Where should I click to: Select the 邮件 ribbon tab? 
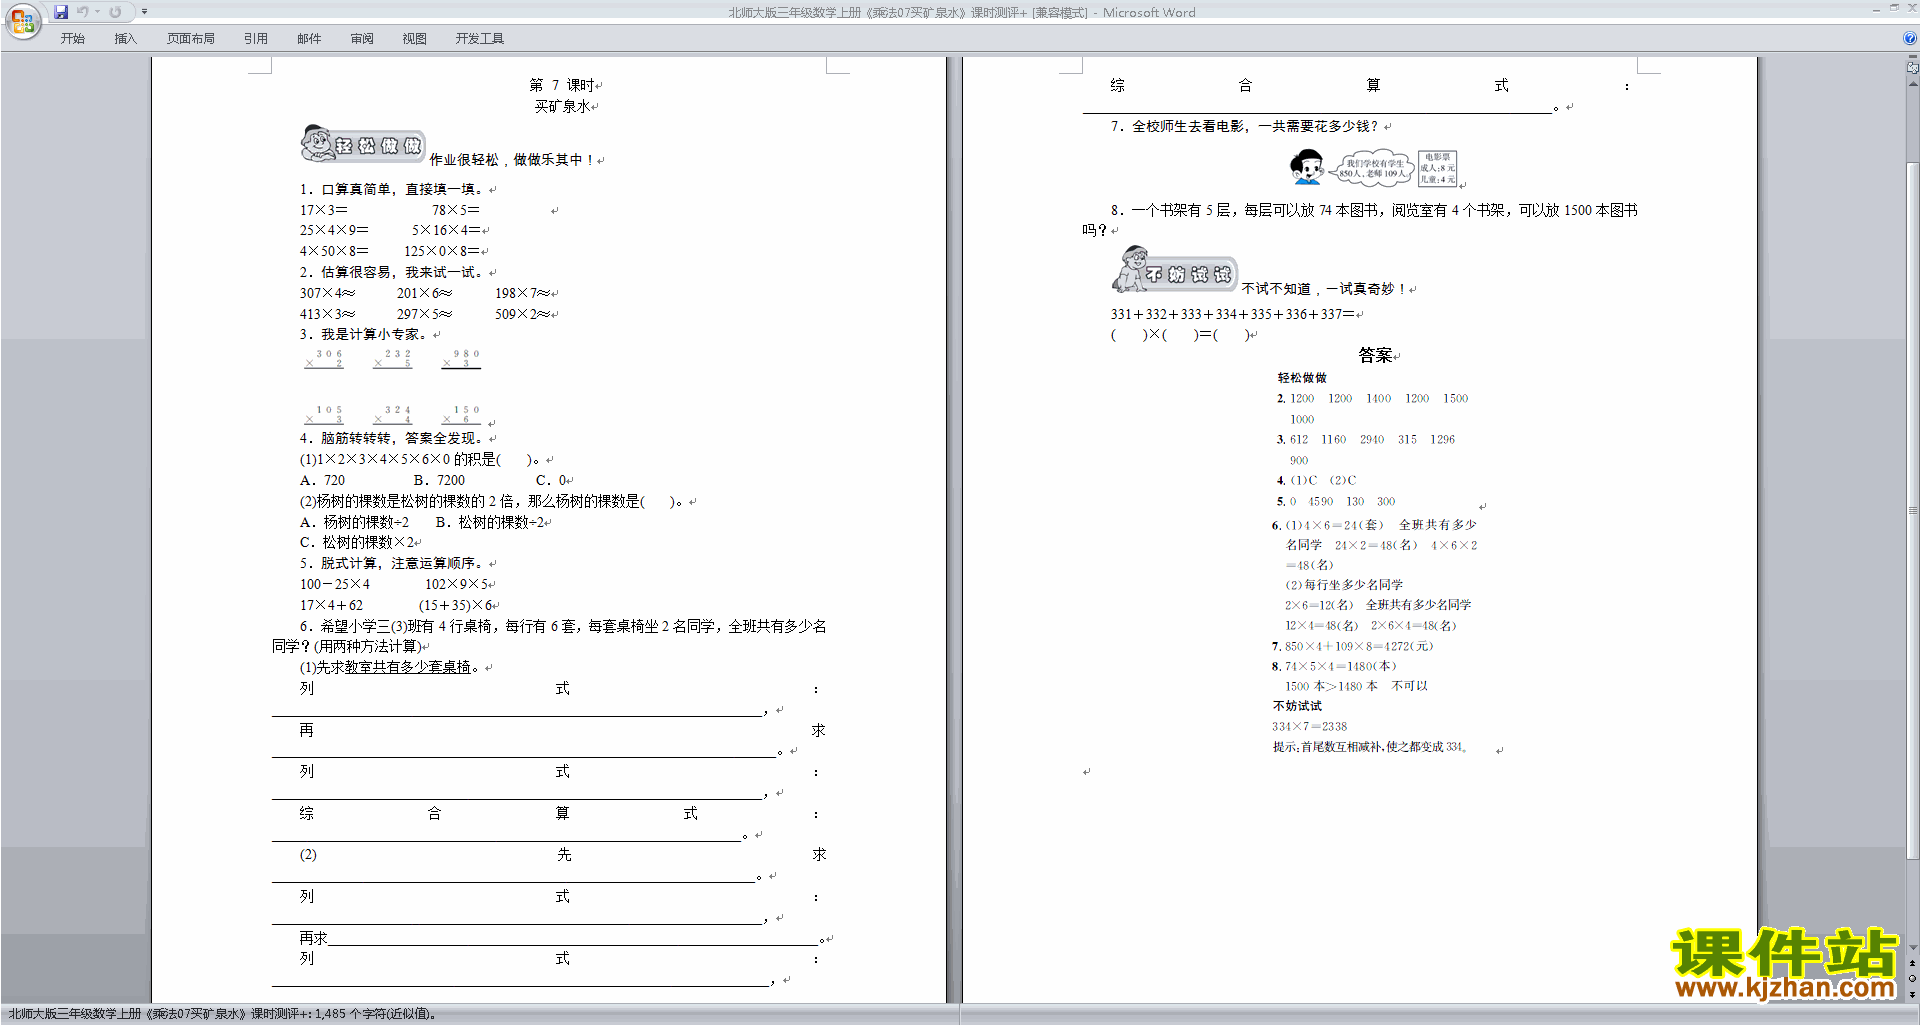coord(309,39)
